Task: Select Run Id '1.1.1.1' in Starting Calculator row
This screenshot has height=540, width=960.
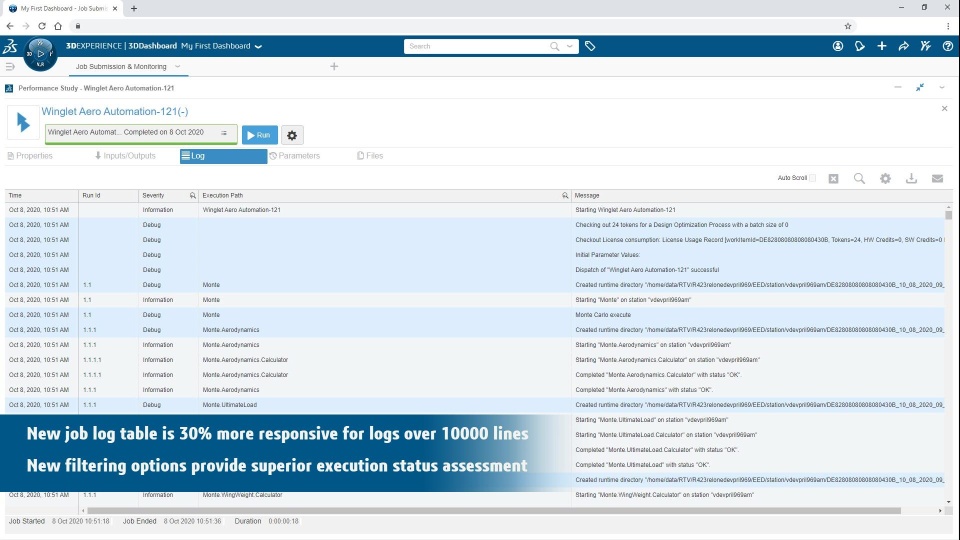Action: (92, 360)
